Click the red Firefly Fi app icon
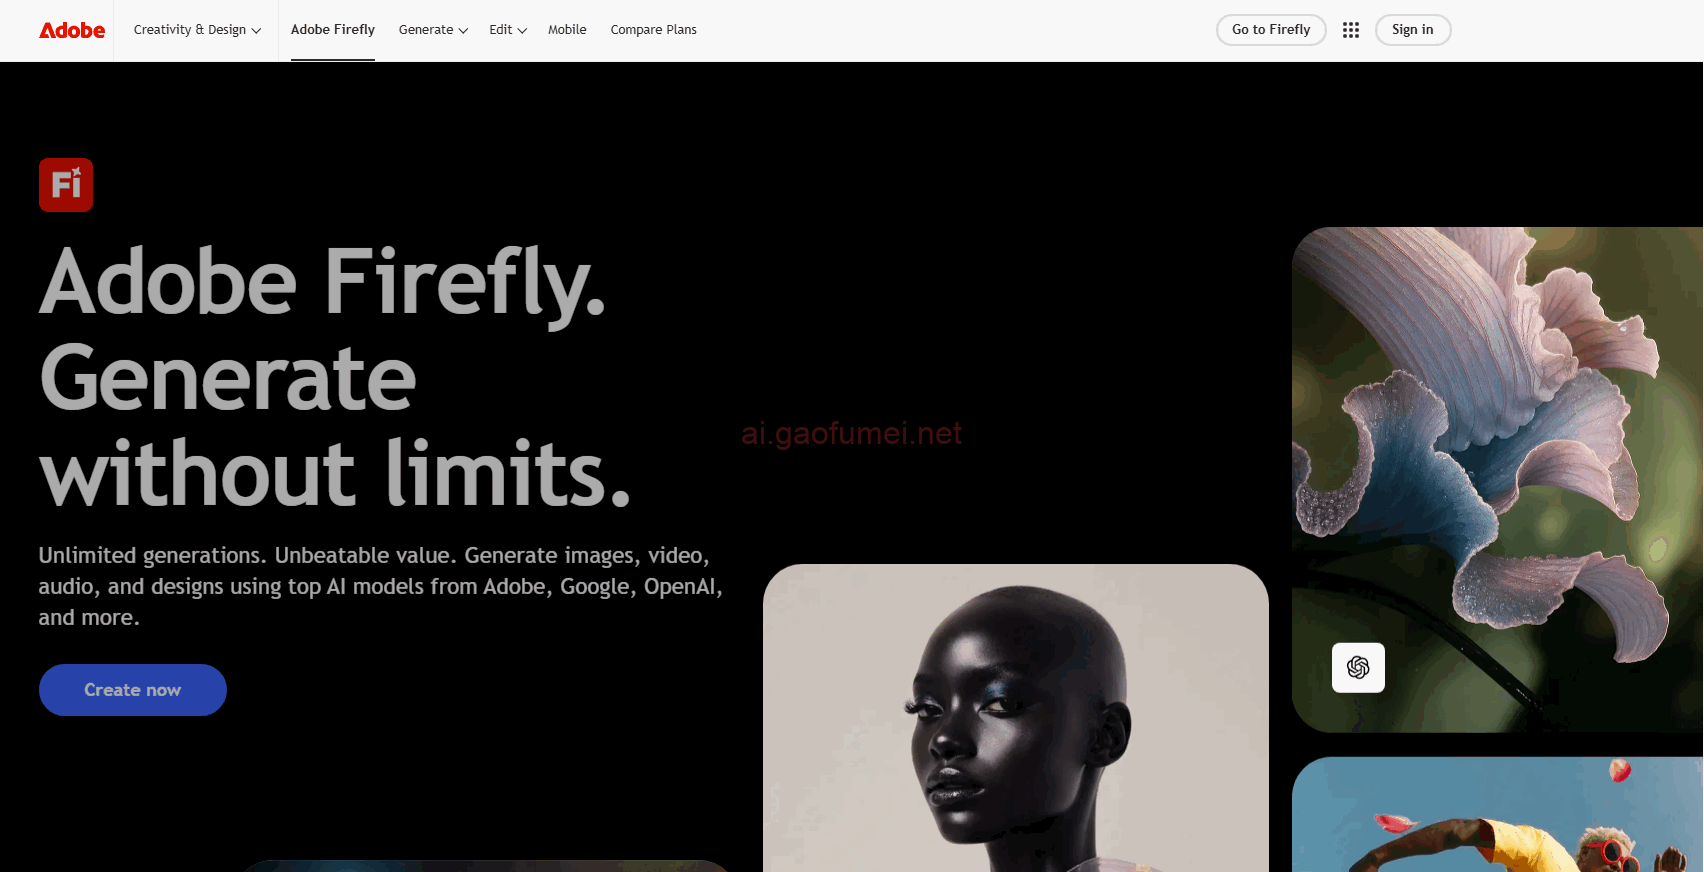 pos(66,185)
